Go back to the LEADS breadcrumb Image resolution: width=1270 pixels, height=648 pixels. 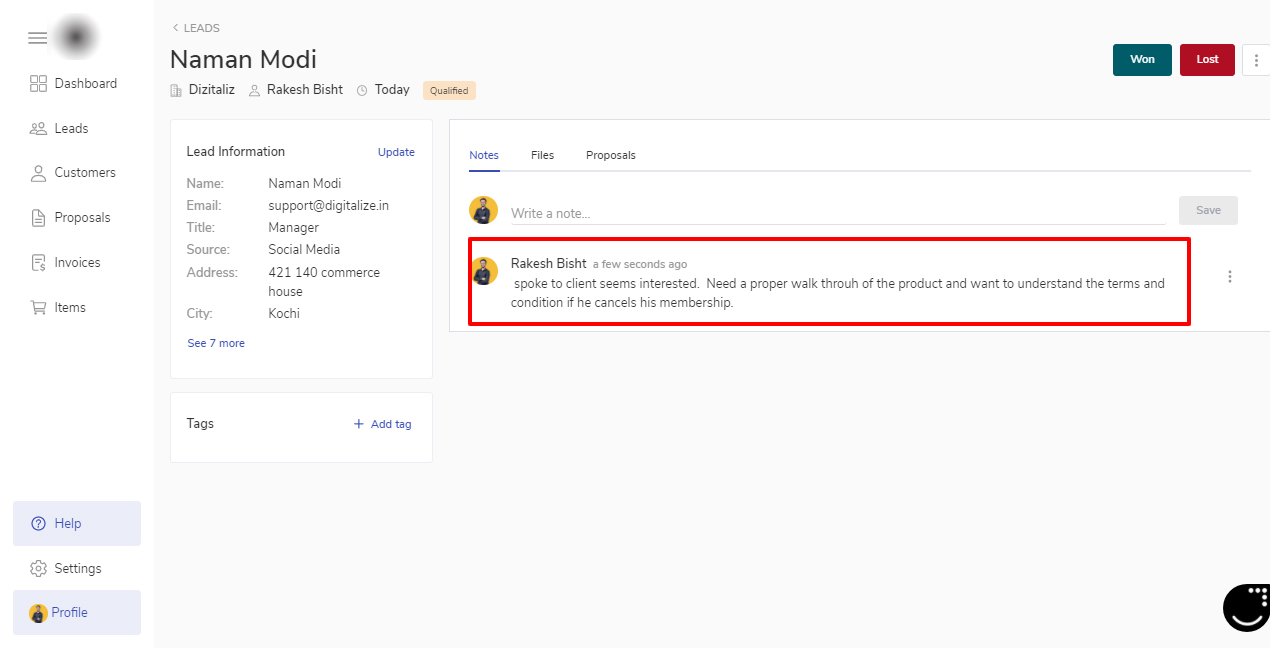(196, 28)
